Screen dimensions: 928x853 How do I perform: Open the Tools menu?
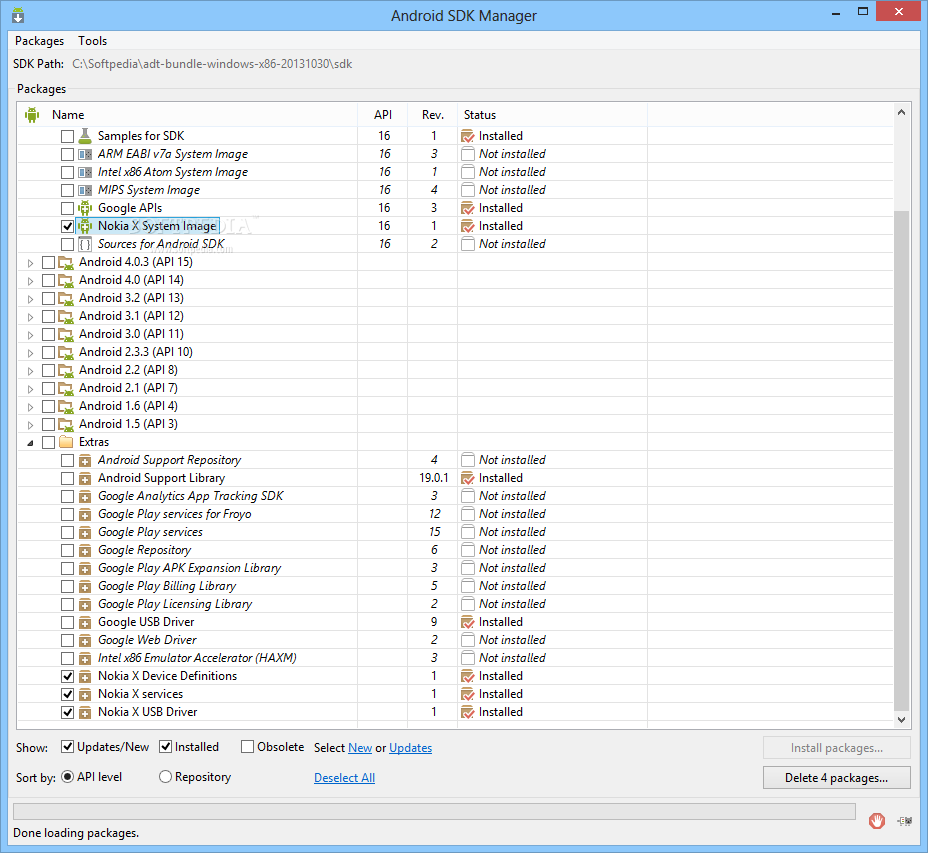click(x=92, y=41)
